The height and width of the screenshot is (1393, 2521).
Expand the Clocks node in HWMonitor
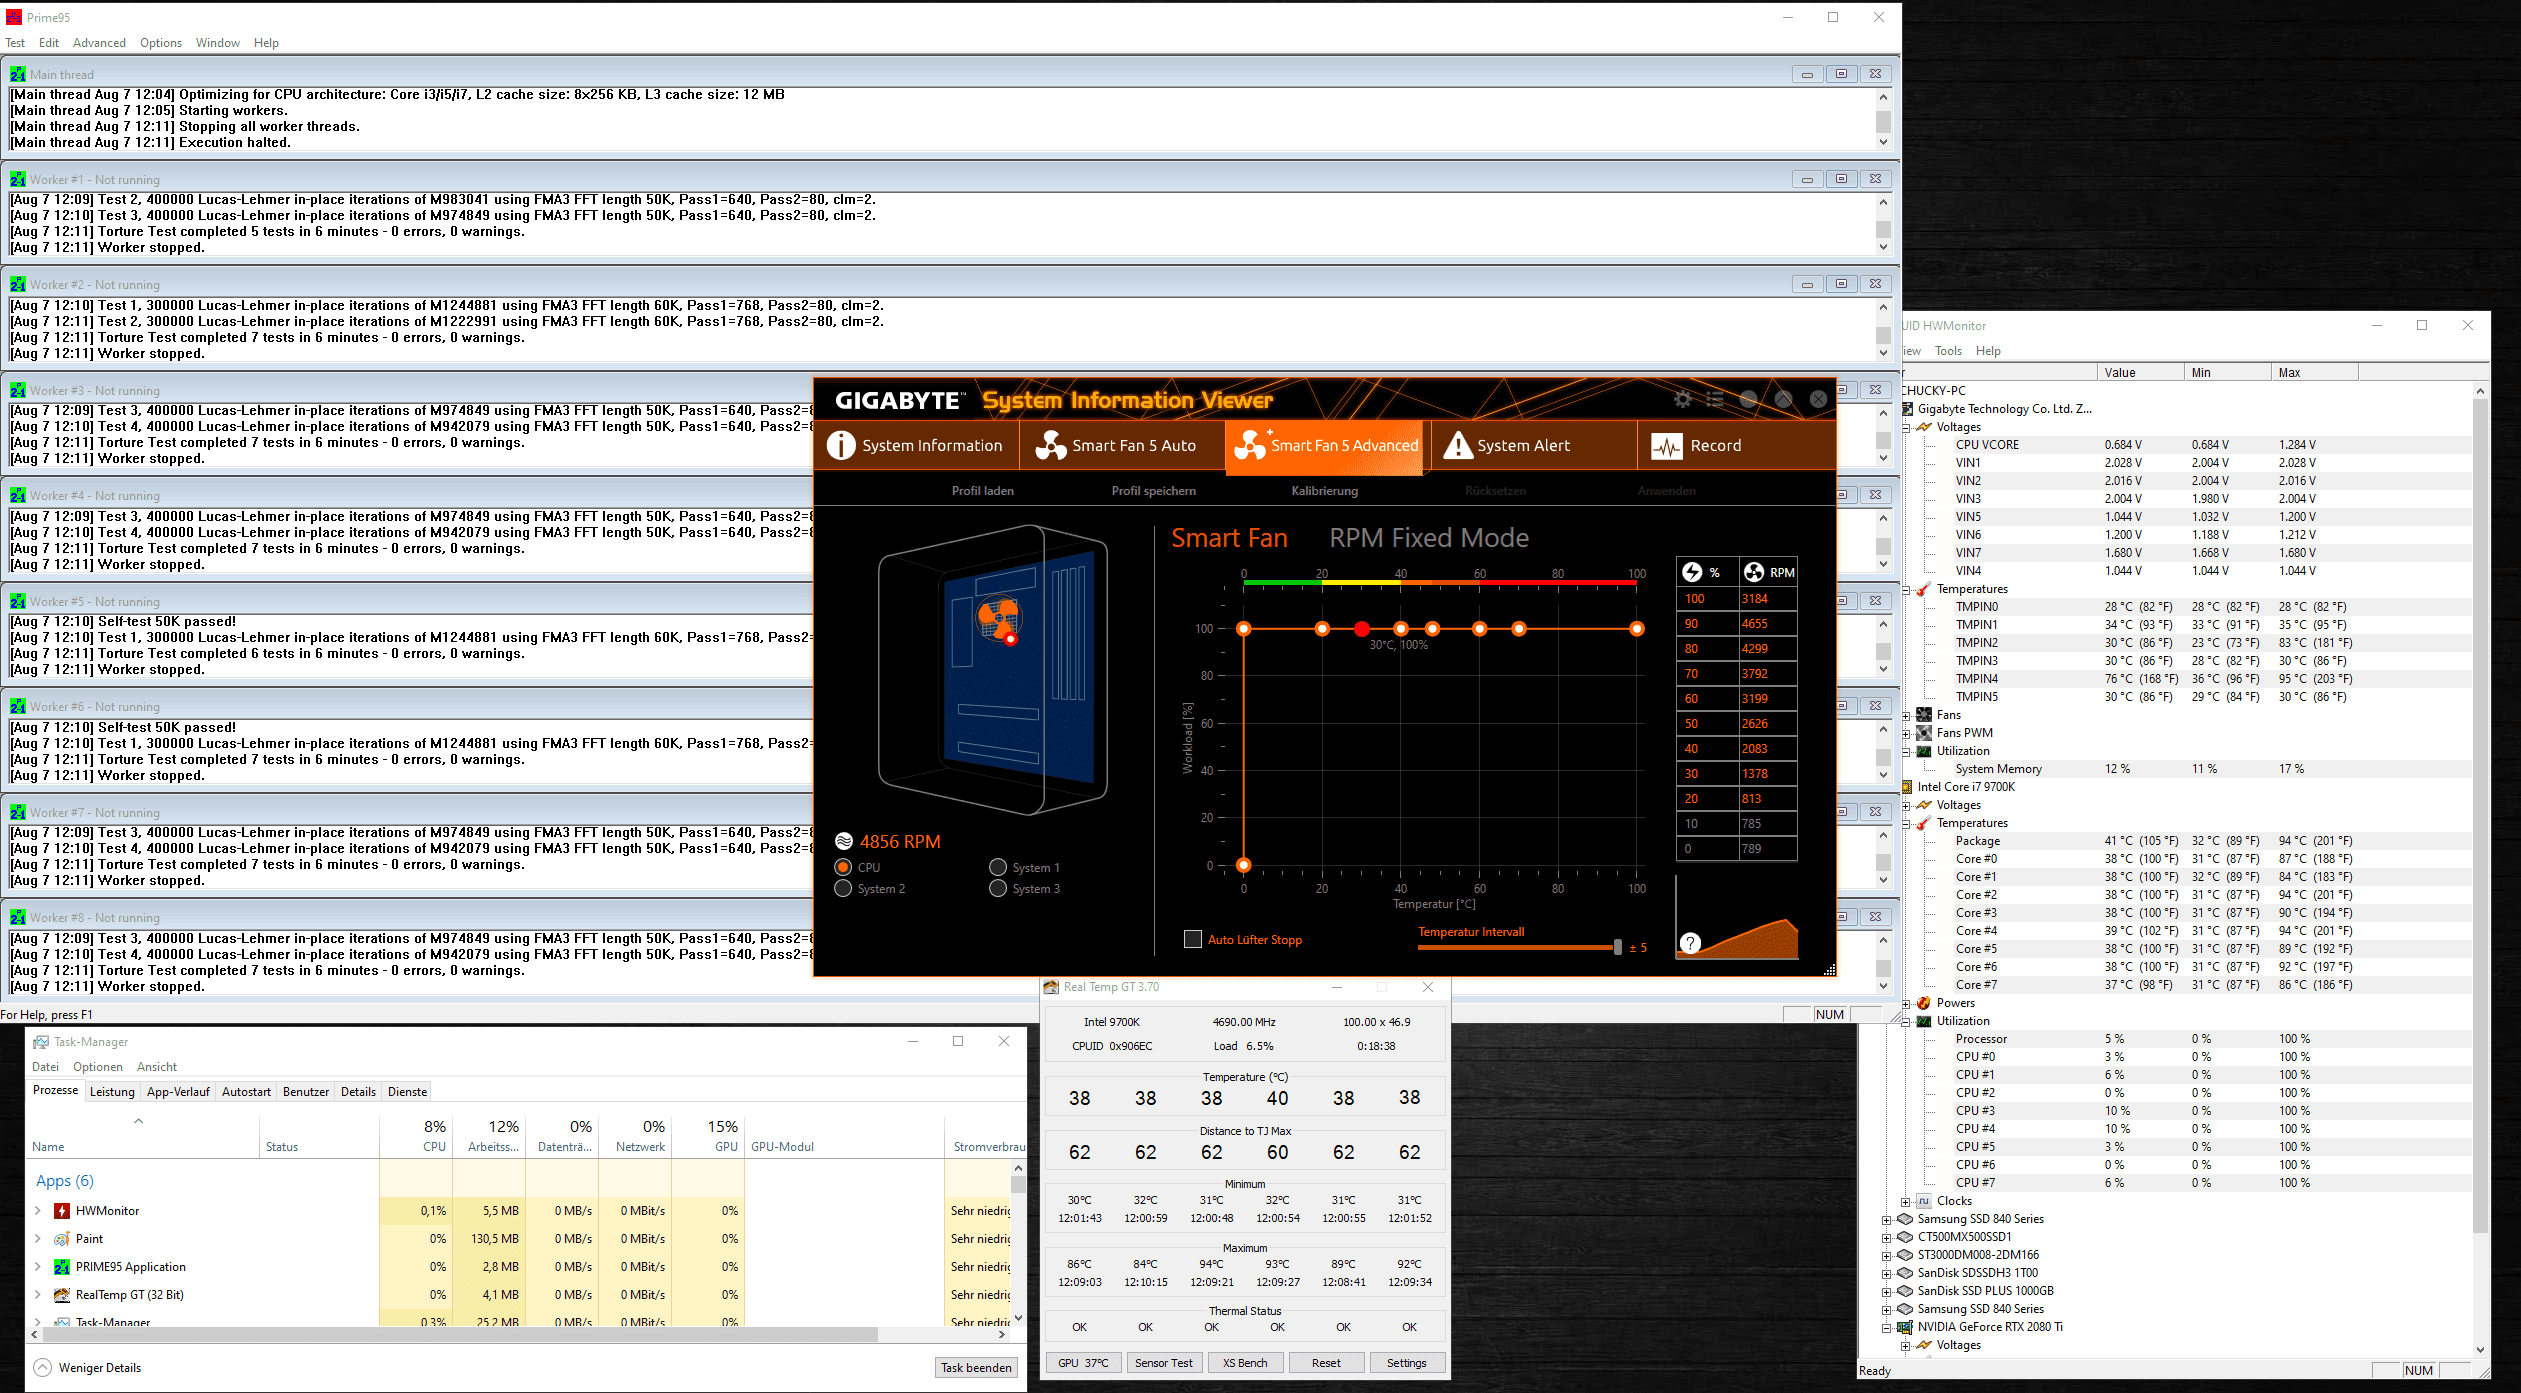(x=1906, y=1202)
